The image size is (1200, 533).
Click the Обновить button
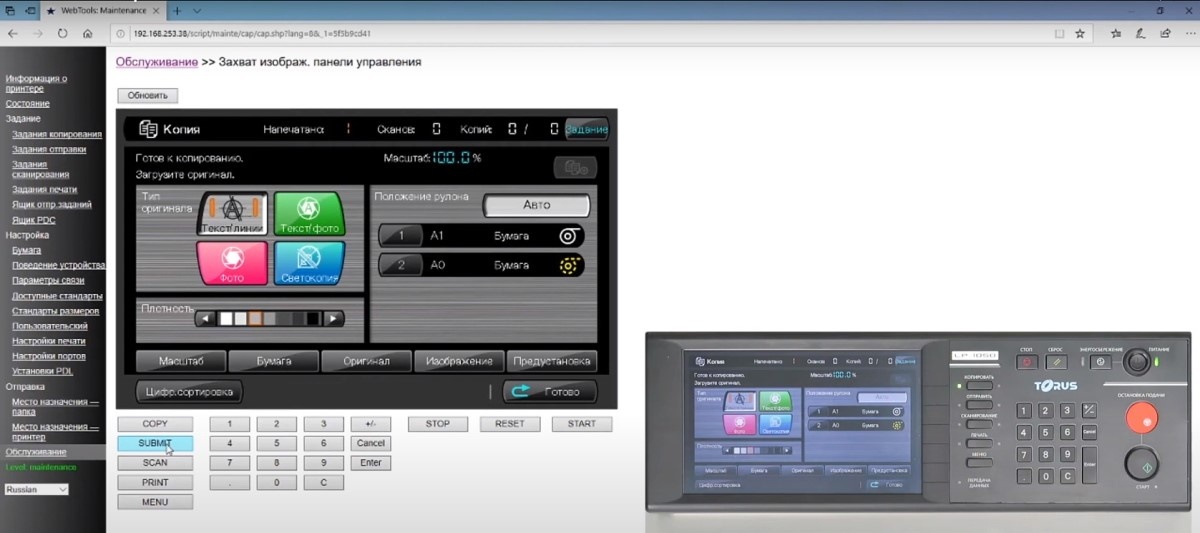pos(147,96)
